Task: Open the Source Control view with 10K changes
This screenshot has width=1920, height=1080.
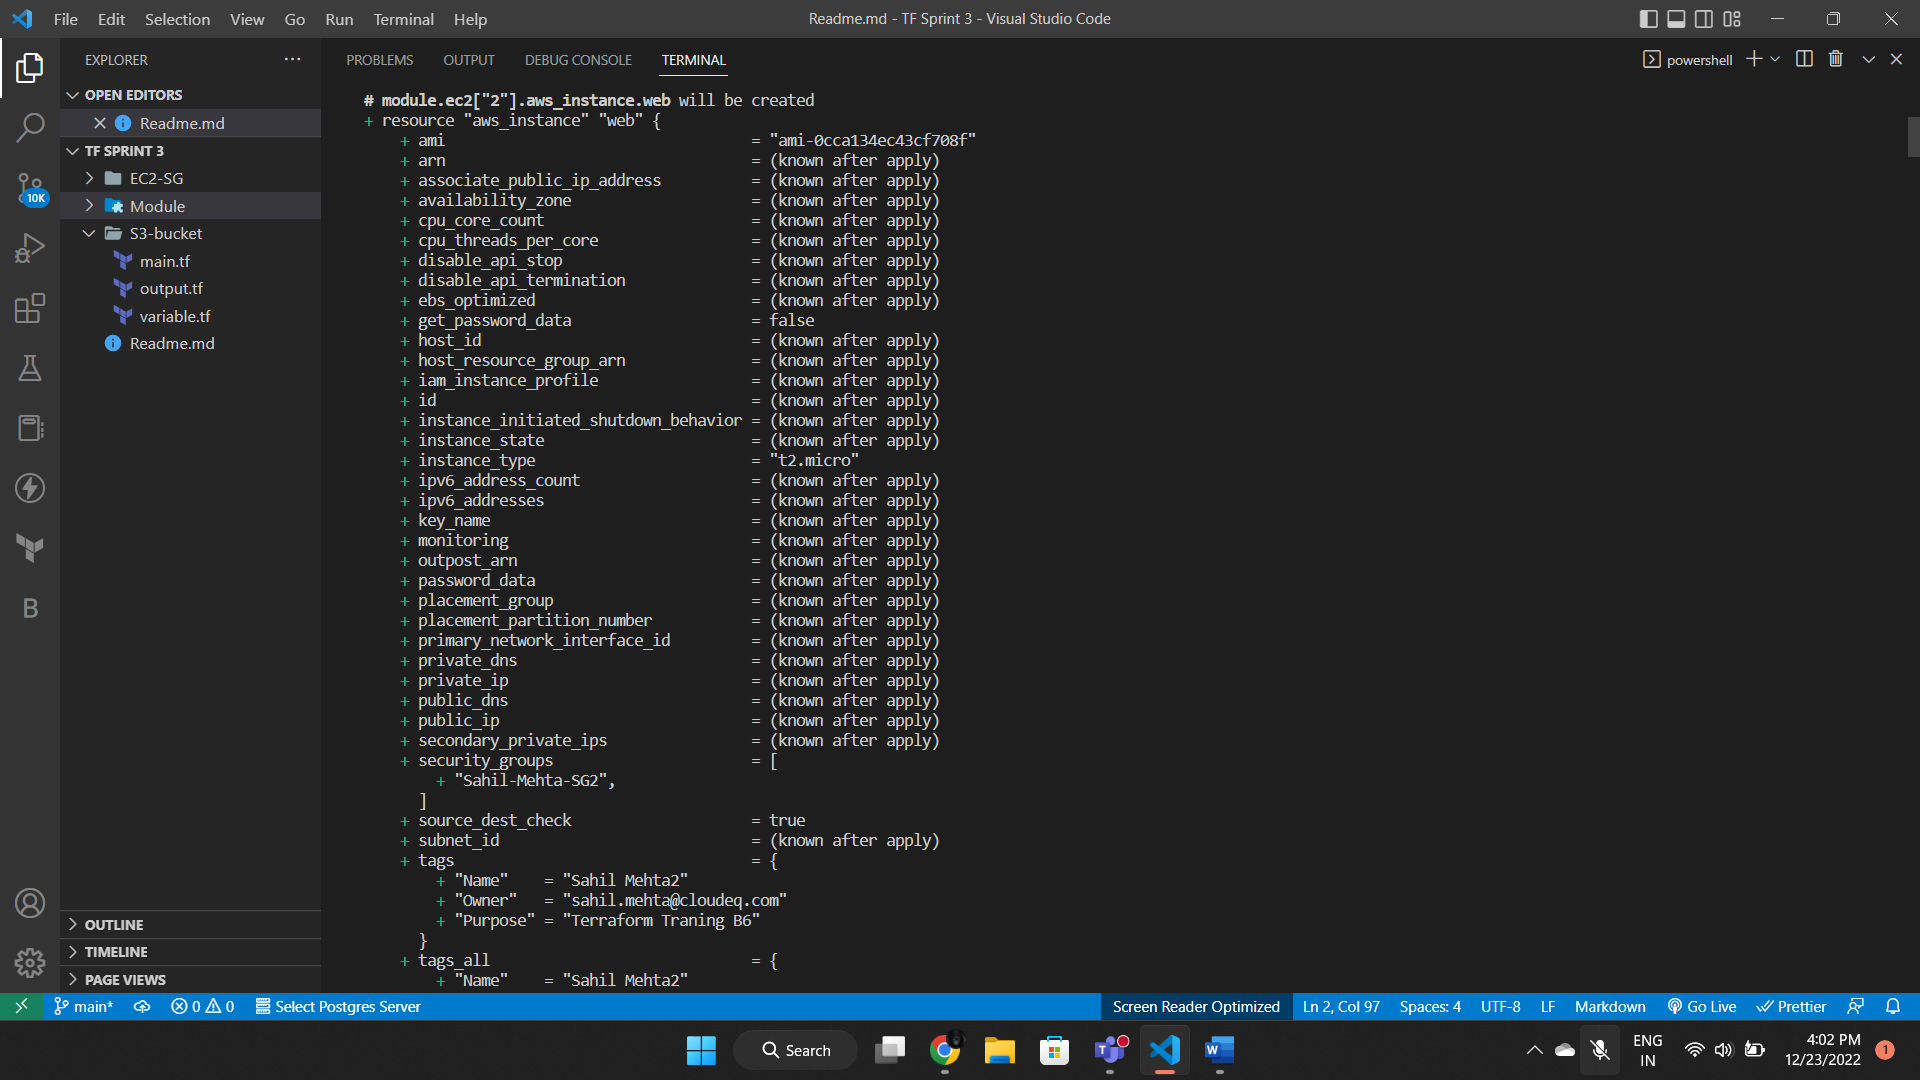Action: [x=29, y=188]
